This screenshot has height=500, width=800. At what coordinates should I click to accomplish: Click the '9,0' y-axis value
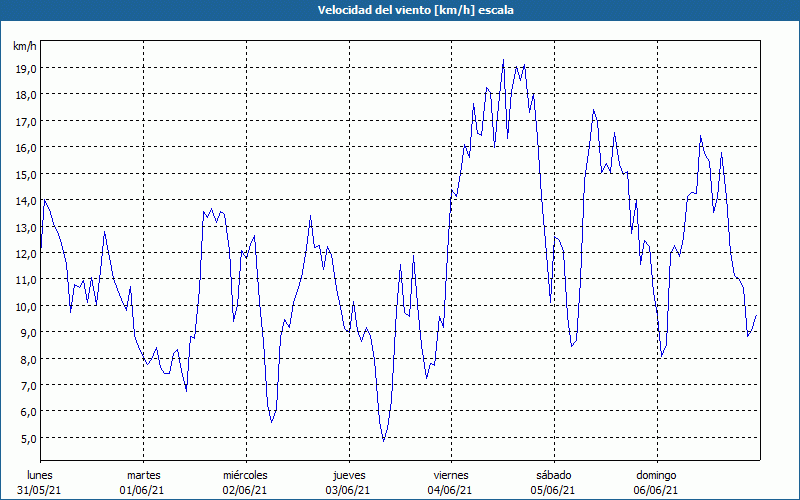click(28, 333)
